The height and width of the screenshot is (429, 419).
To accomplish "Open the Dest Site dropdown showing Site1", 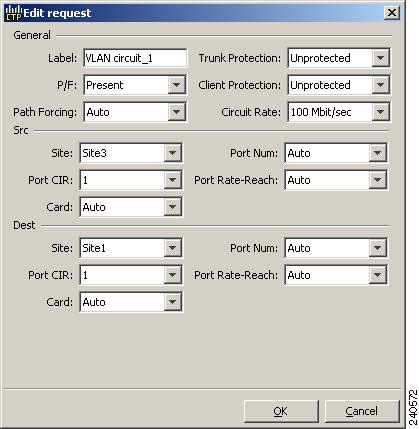I will [x=131, y=248].
